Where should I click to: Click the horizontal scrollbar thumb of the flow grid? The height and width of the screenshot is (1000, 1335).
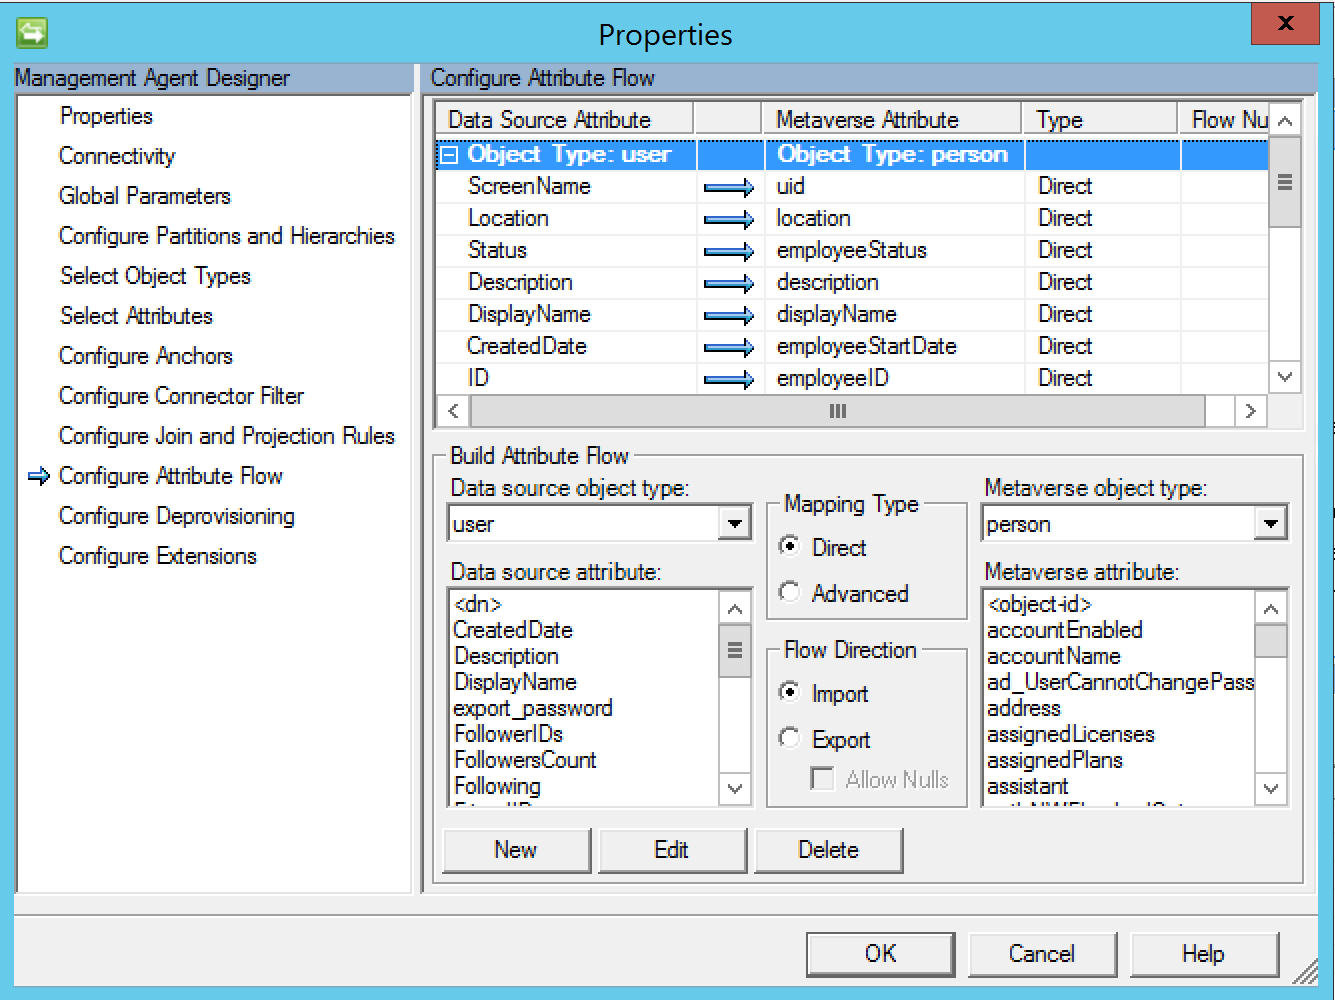click(x=837, y=411)
